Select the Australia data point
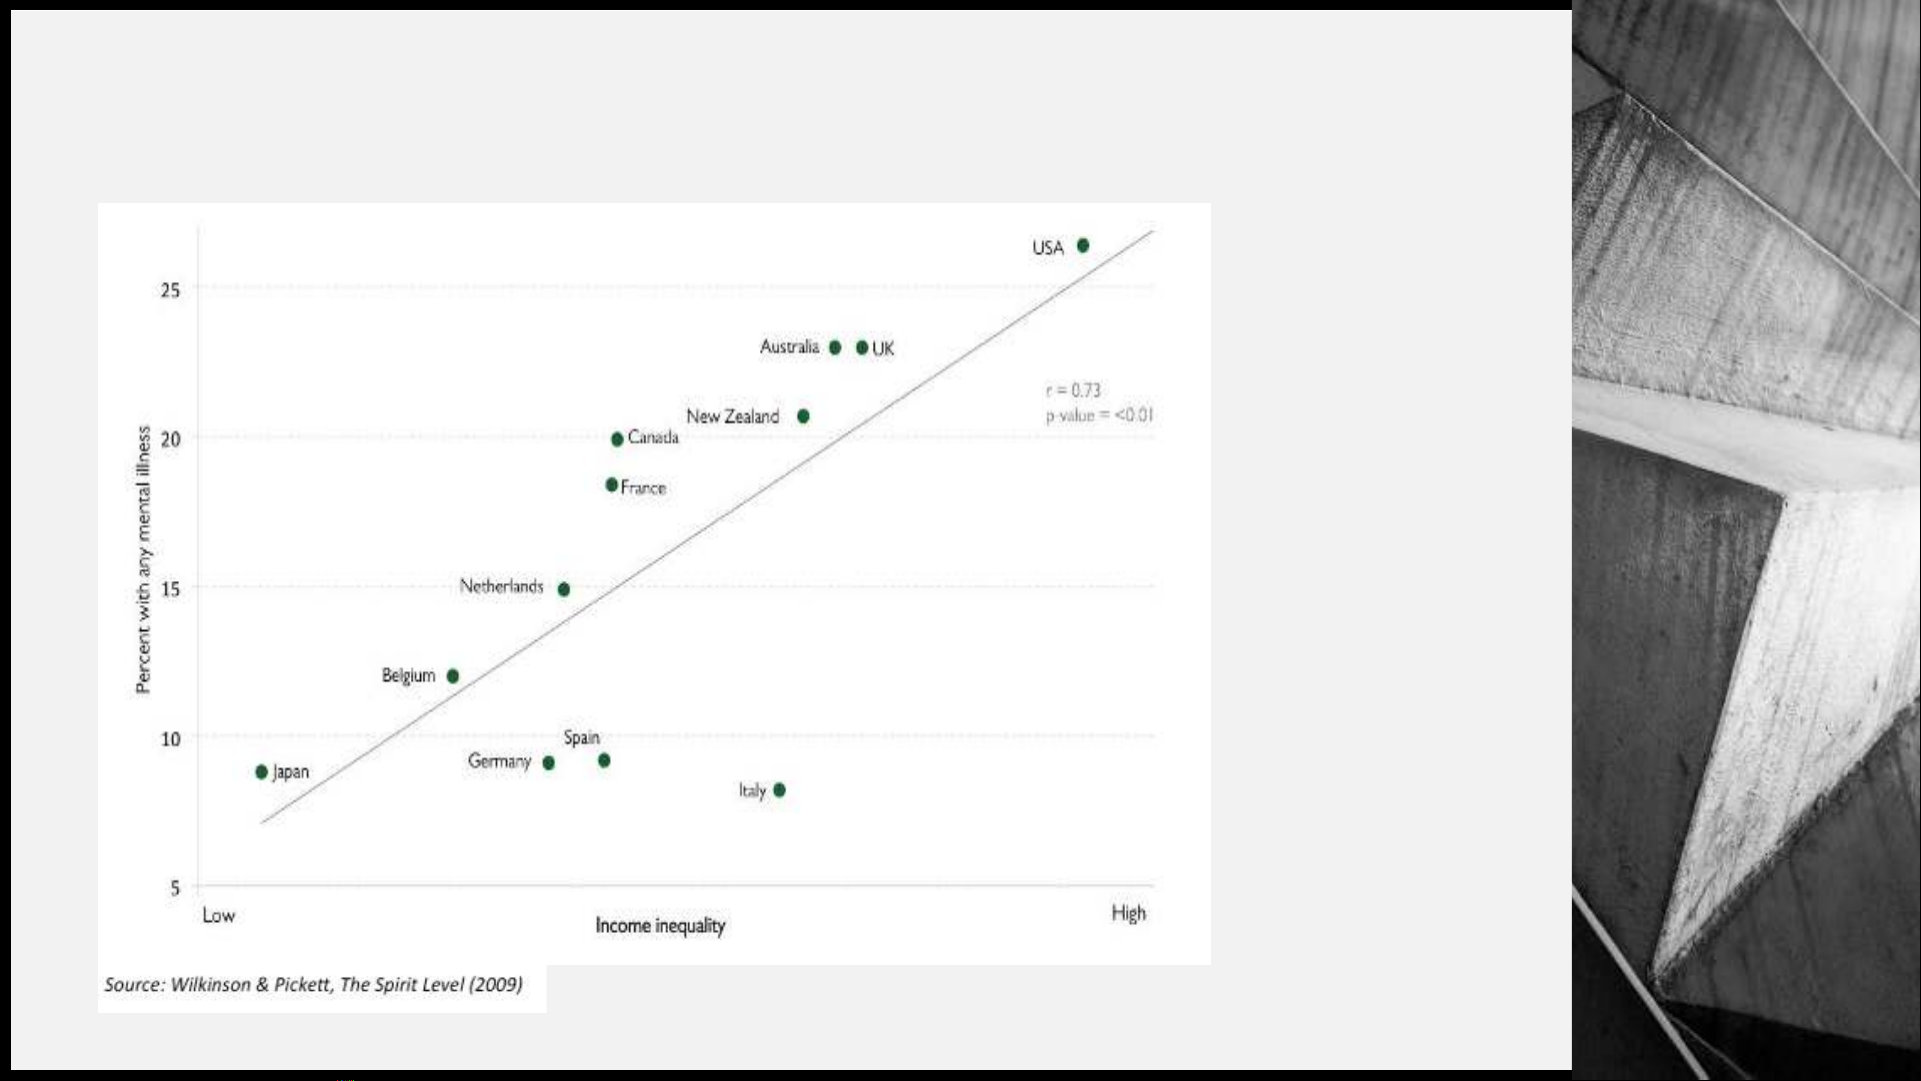This screenshot has height=1081, width=1921. pyautogui.click(x=835, y=348)
